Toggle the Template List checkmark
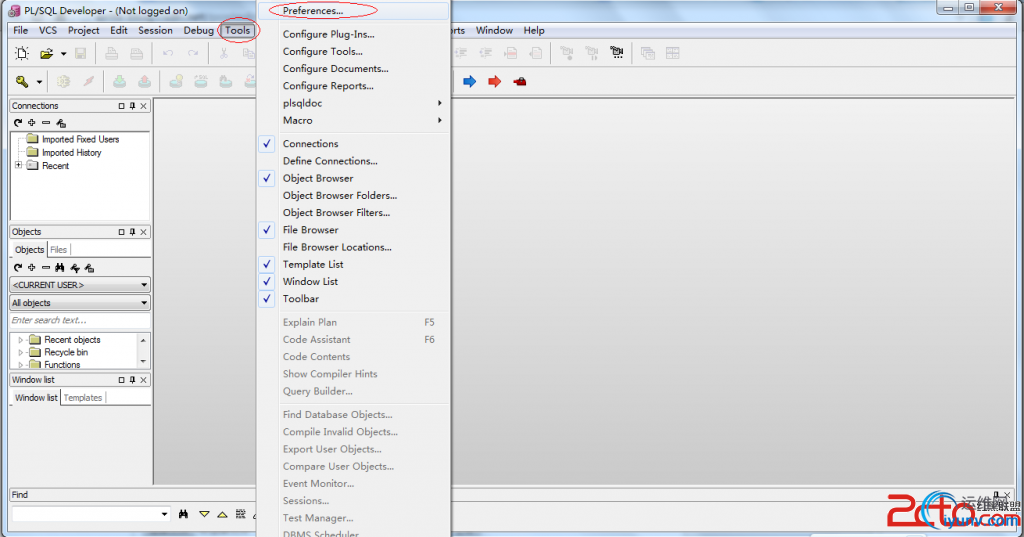 [x=267, y=264]
